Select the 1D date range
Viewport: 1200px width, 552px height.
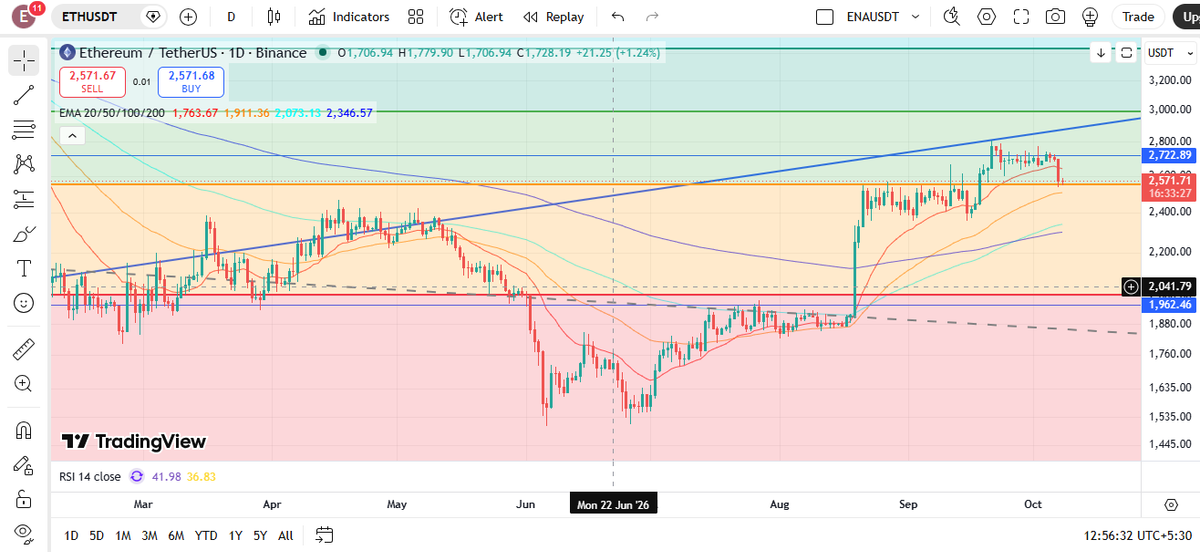click(71, 534)
